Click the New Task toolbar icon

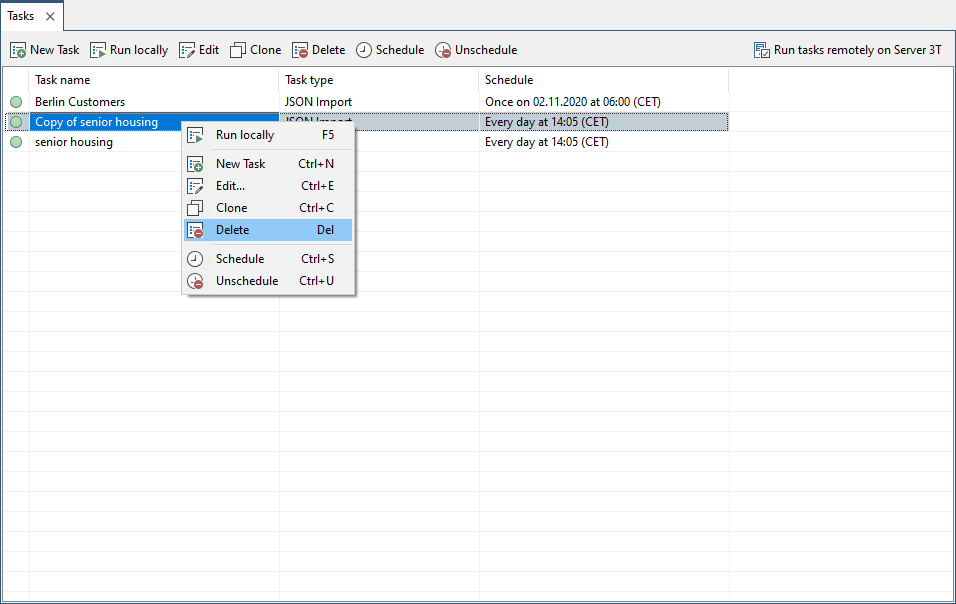[x=18, y=50]
